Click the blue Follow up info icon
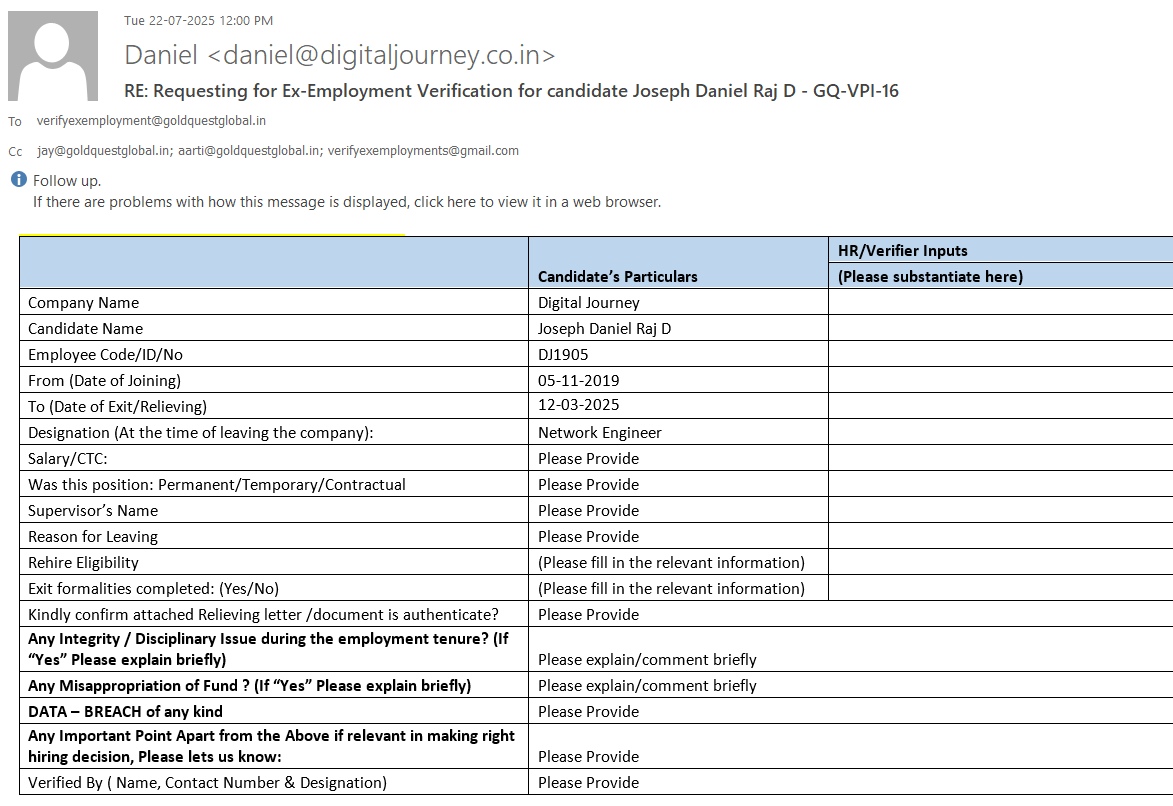 click(x=19, y=180)
